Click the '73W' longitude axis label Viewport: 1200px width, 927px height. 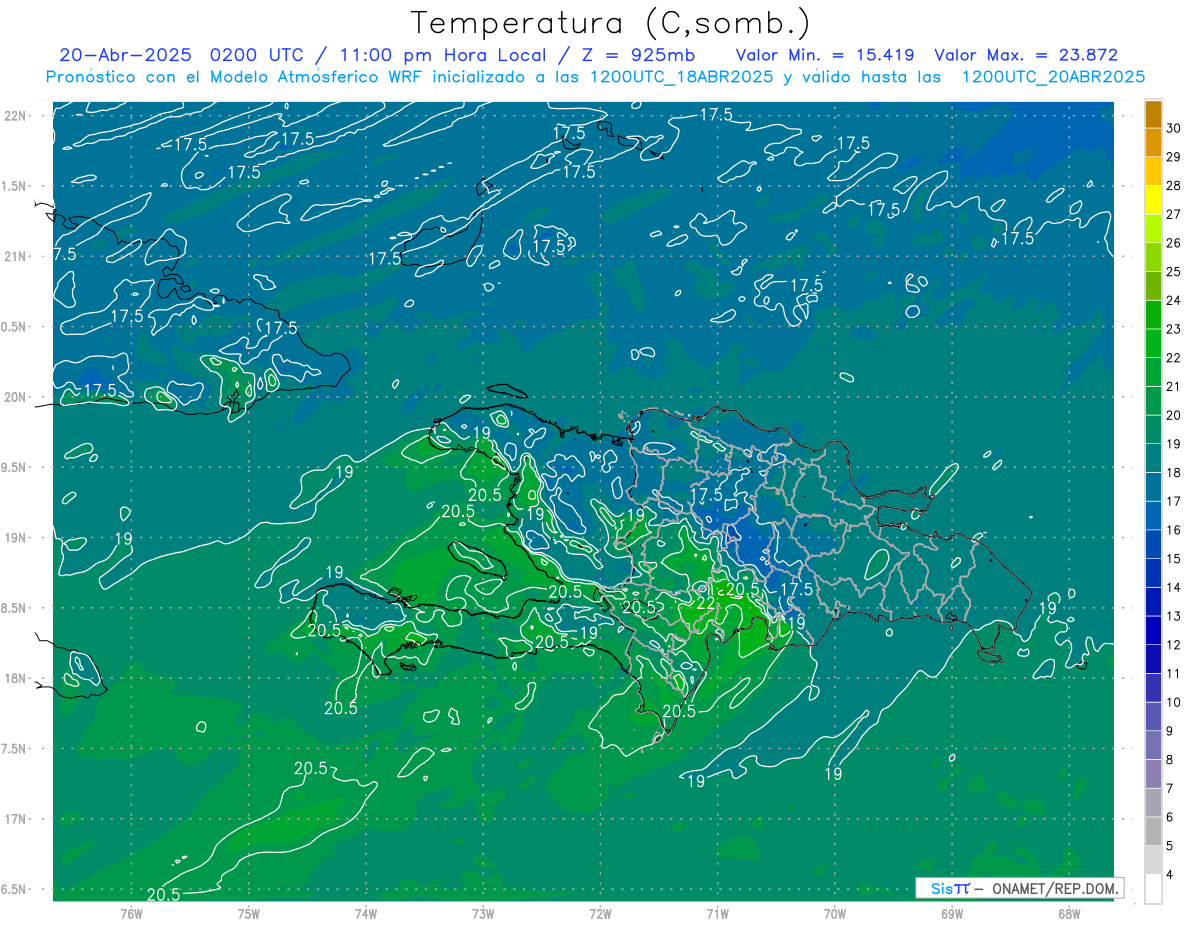click(x=483, y=913)
